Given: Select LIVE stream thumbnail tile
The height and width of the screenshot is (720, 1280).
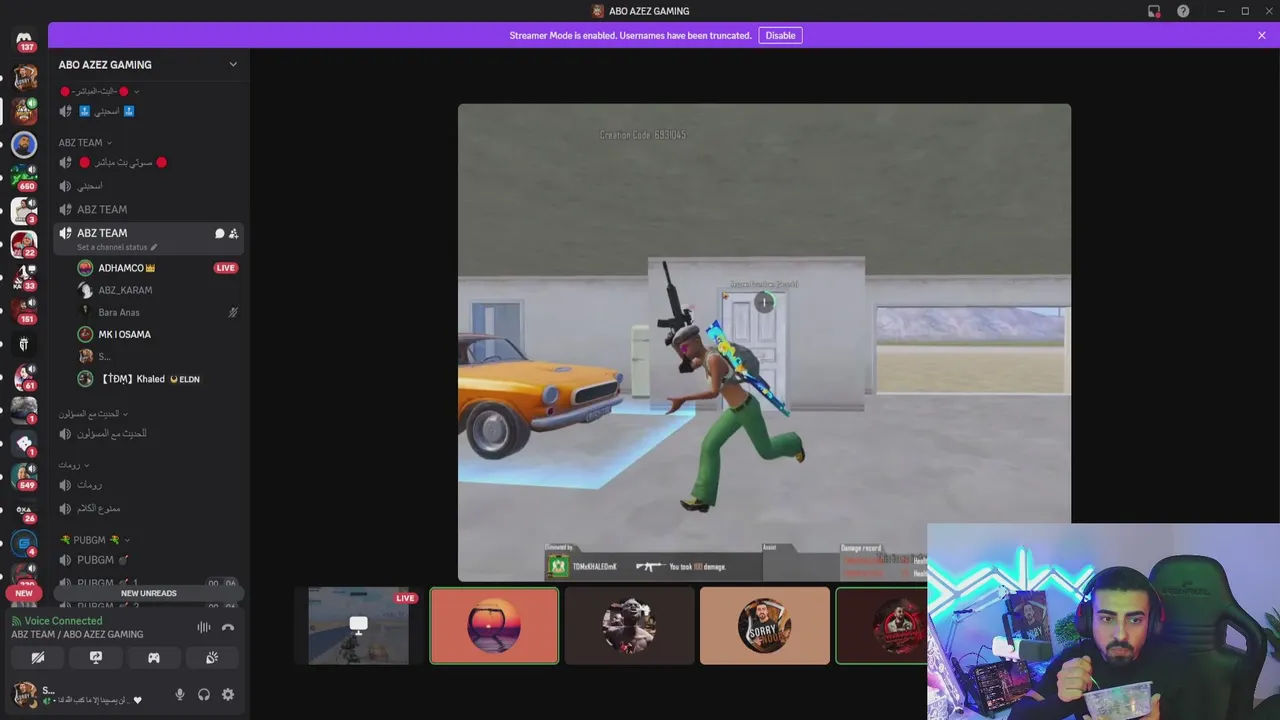Looking at the screenshot, I should [x=359, y=626].
